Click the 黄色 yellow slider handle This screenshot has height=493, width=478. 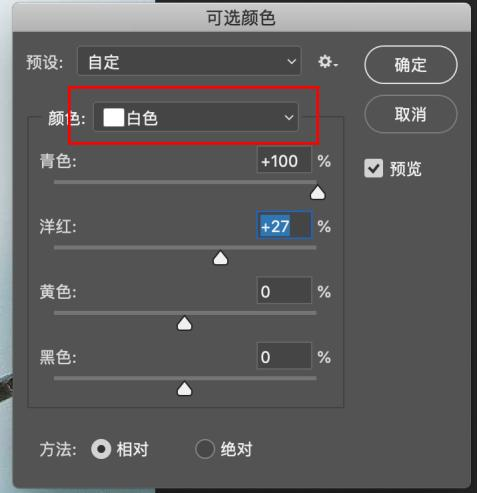coord(184,324)
